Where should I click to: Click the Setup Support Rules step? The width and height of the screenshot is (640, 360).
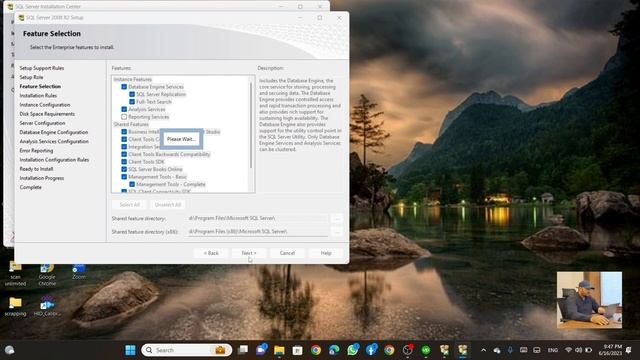click(x=42, y=68)
